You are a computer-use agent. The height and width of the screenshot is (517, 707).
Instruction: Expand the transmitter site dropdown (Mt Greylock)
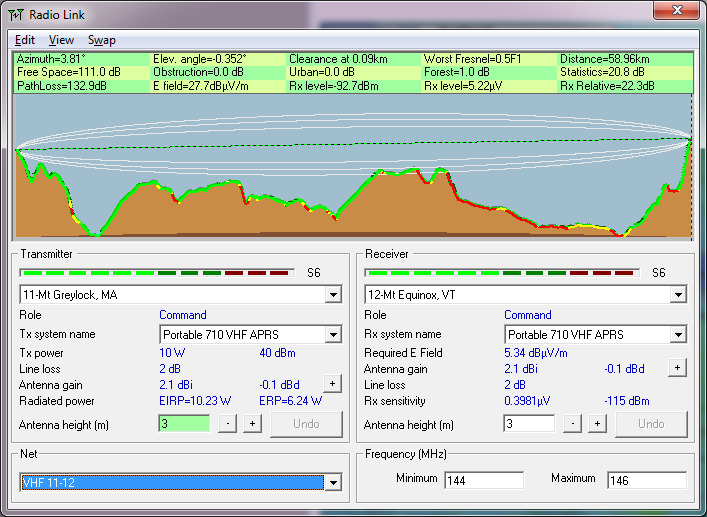(333, 295)
